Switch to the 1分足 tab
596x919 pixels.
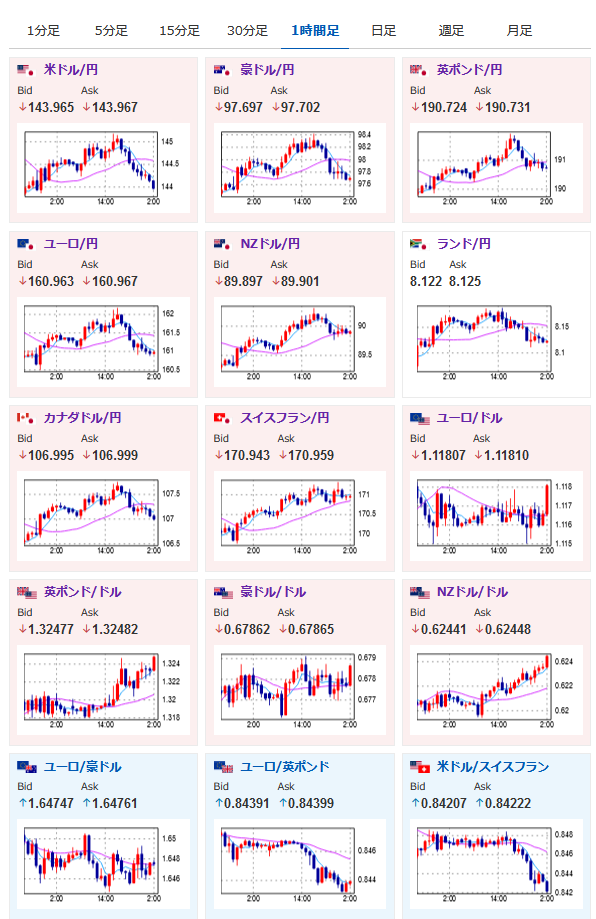pos(43,30)
